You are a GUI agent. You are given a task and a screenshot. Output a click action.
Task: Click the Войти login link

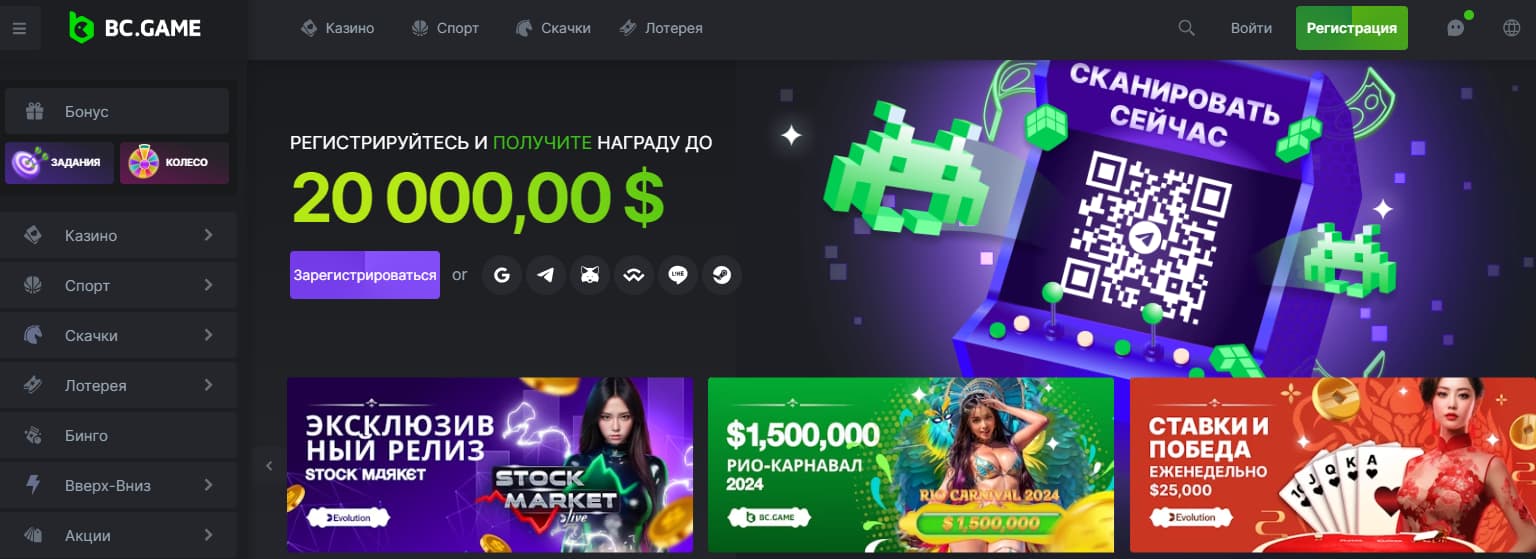click(1251, 28)
